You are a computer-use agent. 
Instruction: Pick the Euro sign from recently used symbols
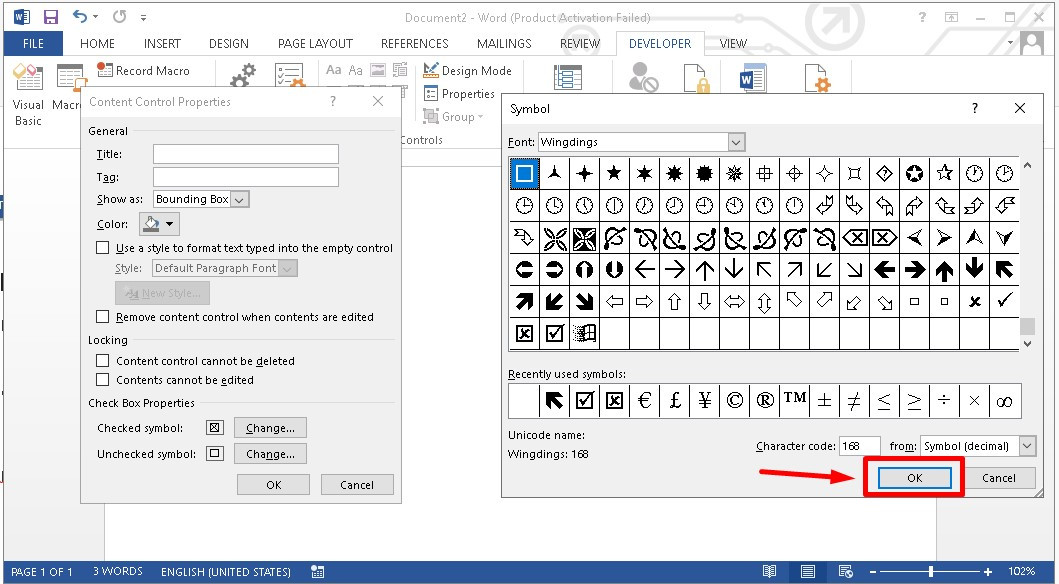(644, 401)
